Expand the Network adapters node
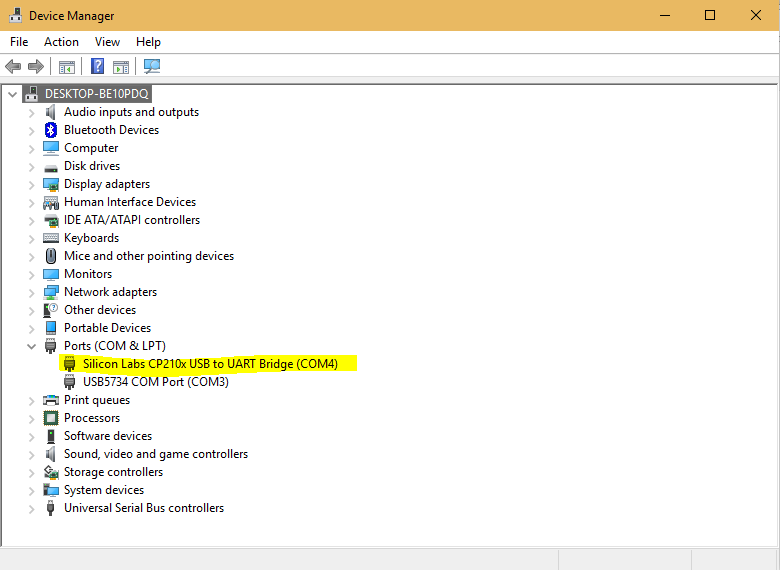Image resolution: width=780 pixels, height=570 pixels. click(x=31, y=293)
